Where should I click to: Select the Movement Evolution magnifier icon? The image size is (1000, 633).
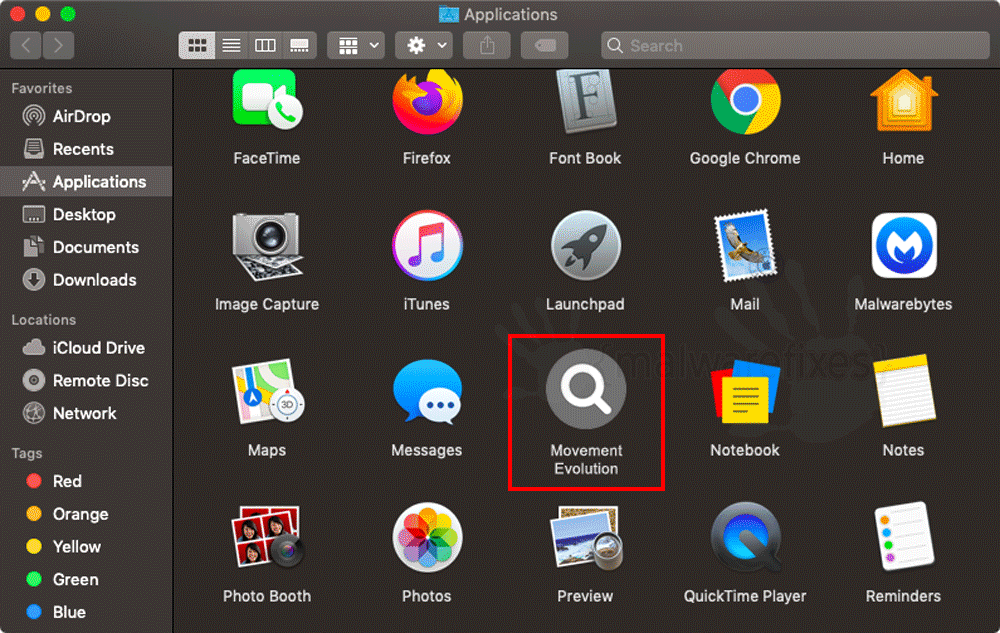[585, 389]
